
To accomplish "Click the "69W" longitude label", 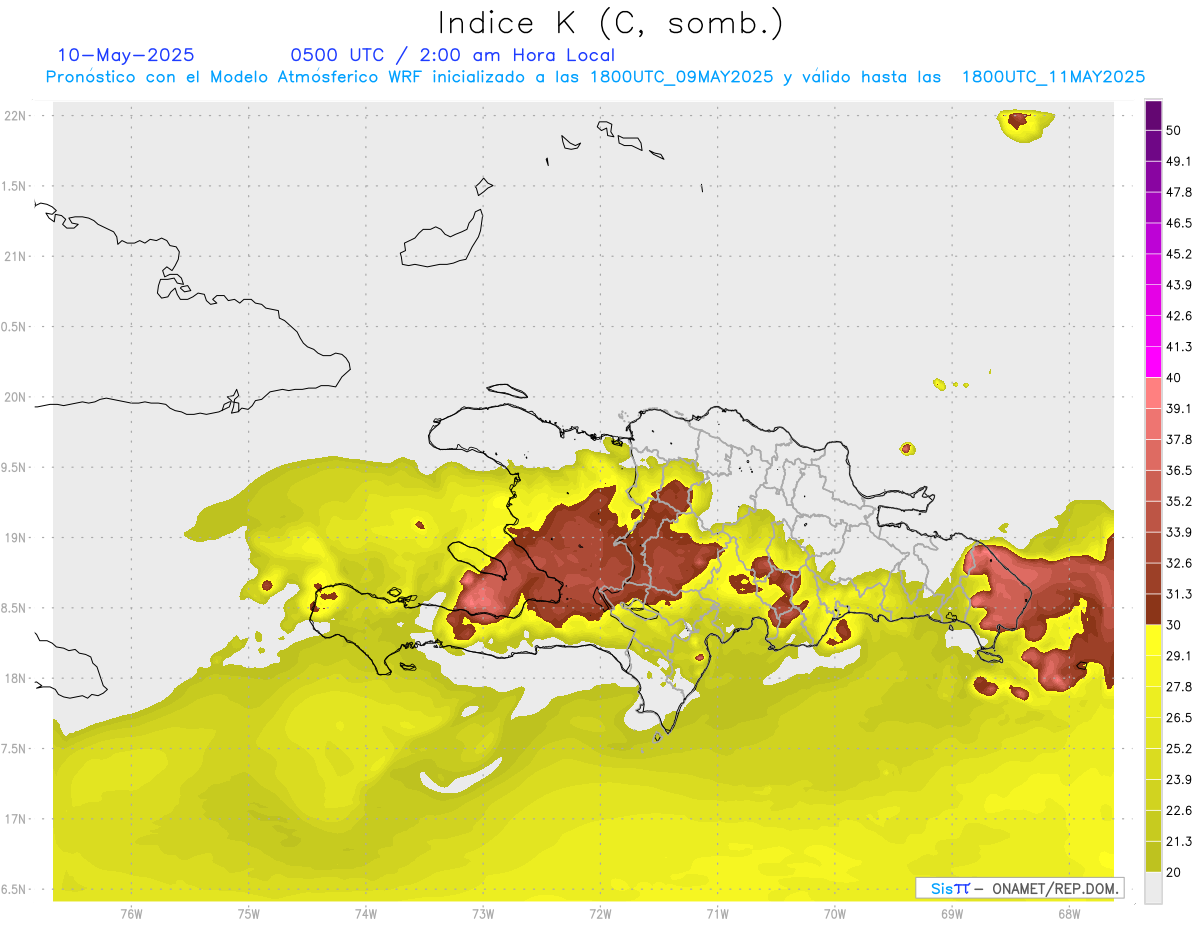I will click(x=952, y=914).
